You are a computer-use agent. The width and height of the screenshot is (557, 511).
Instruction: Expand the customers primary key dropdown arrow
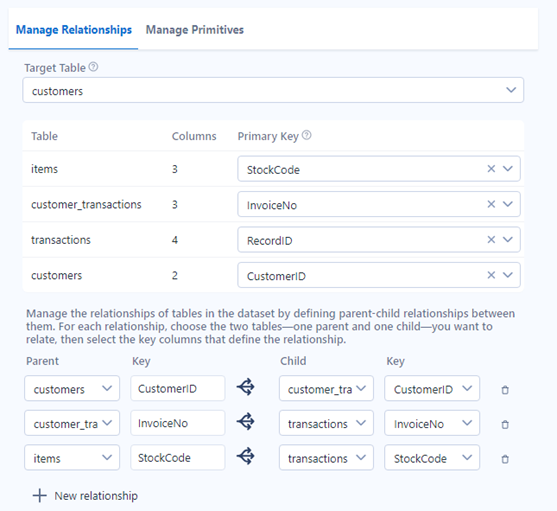pyautogui.click(x=508, y=275)
